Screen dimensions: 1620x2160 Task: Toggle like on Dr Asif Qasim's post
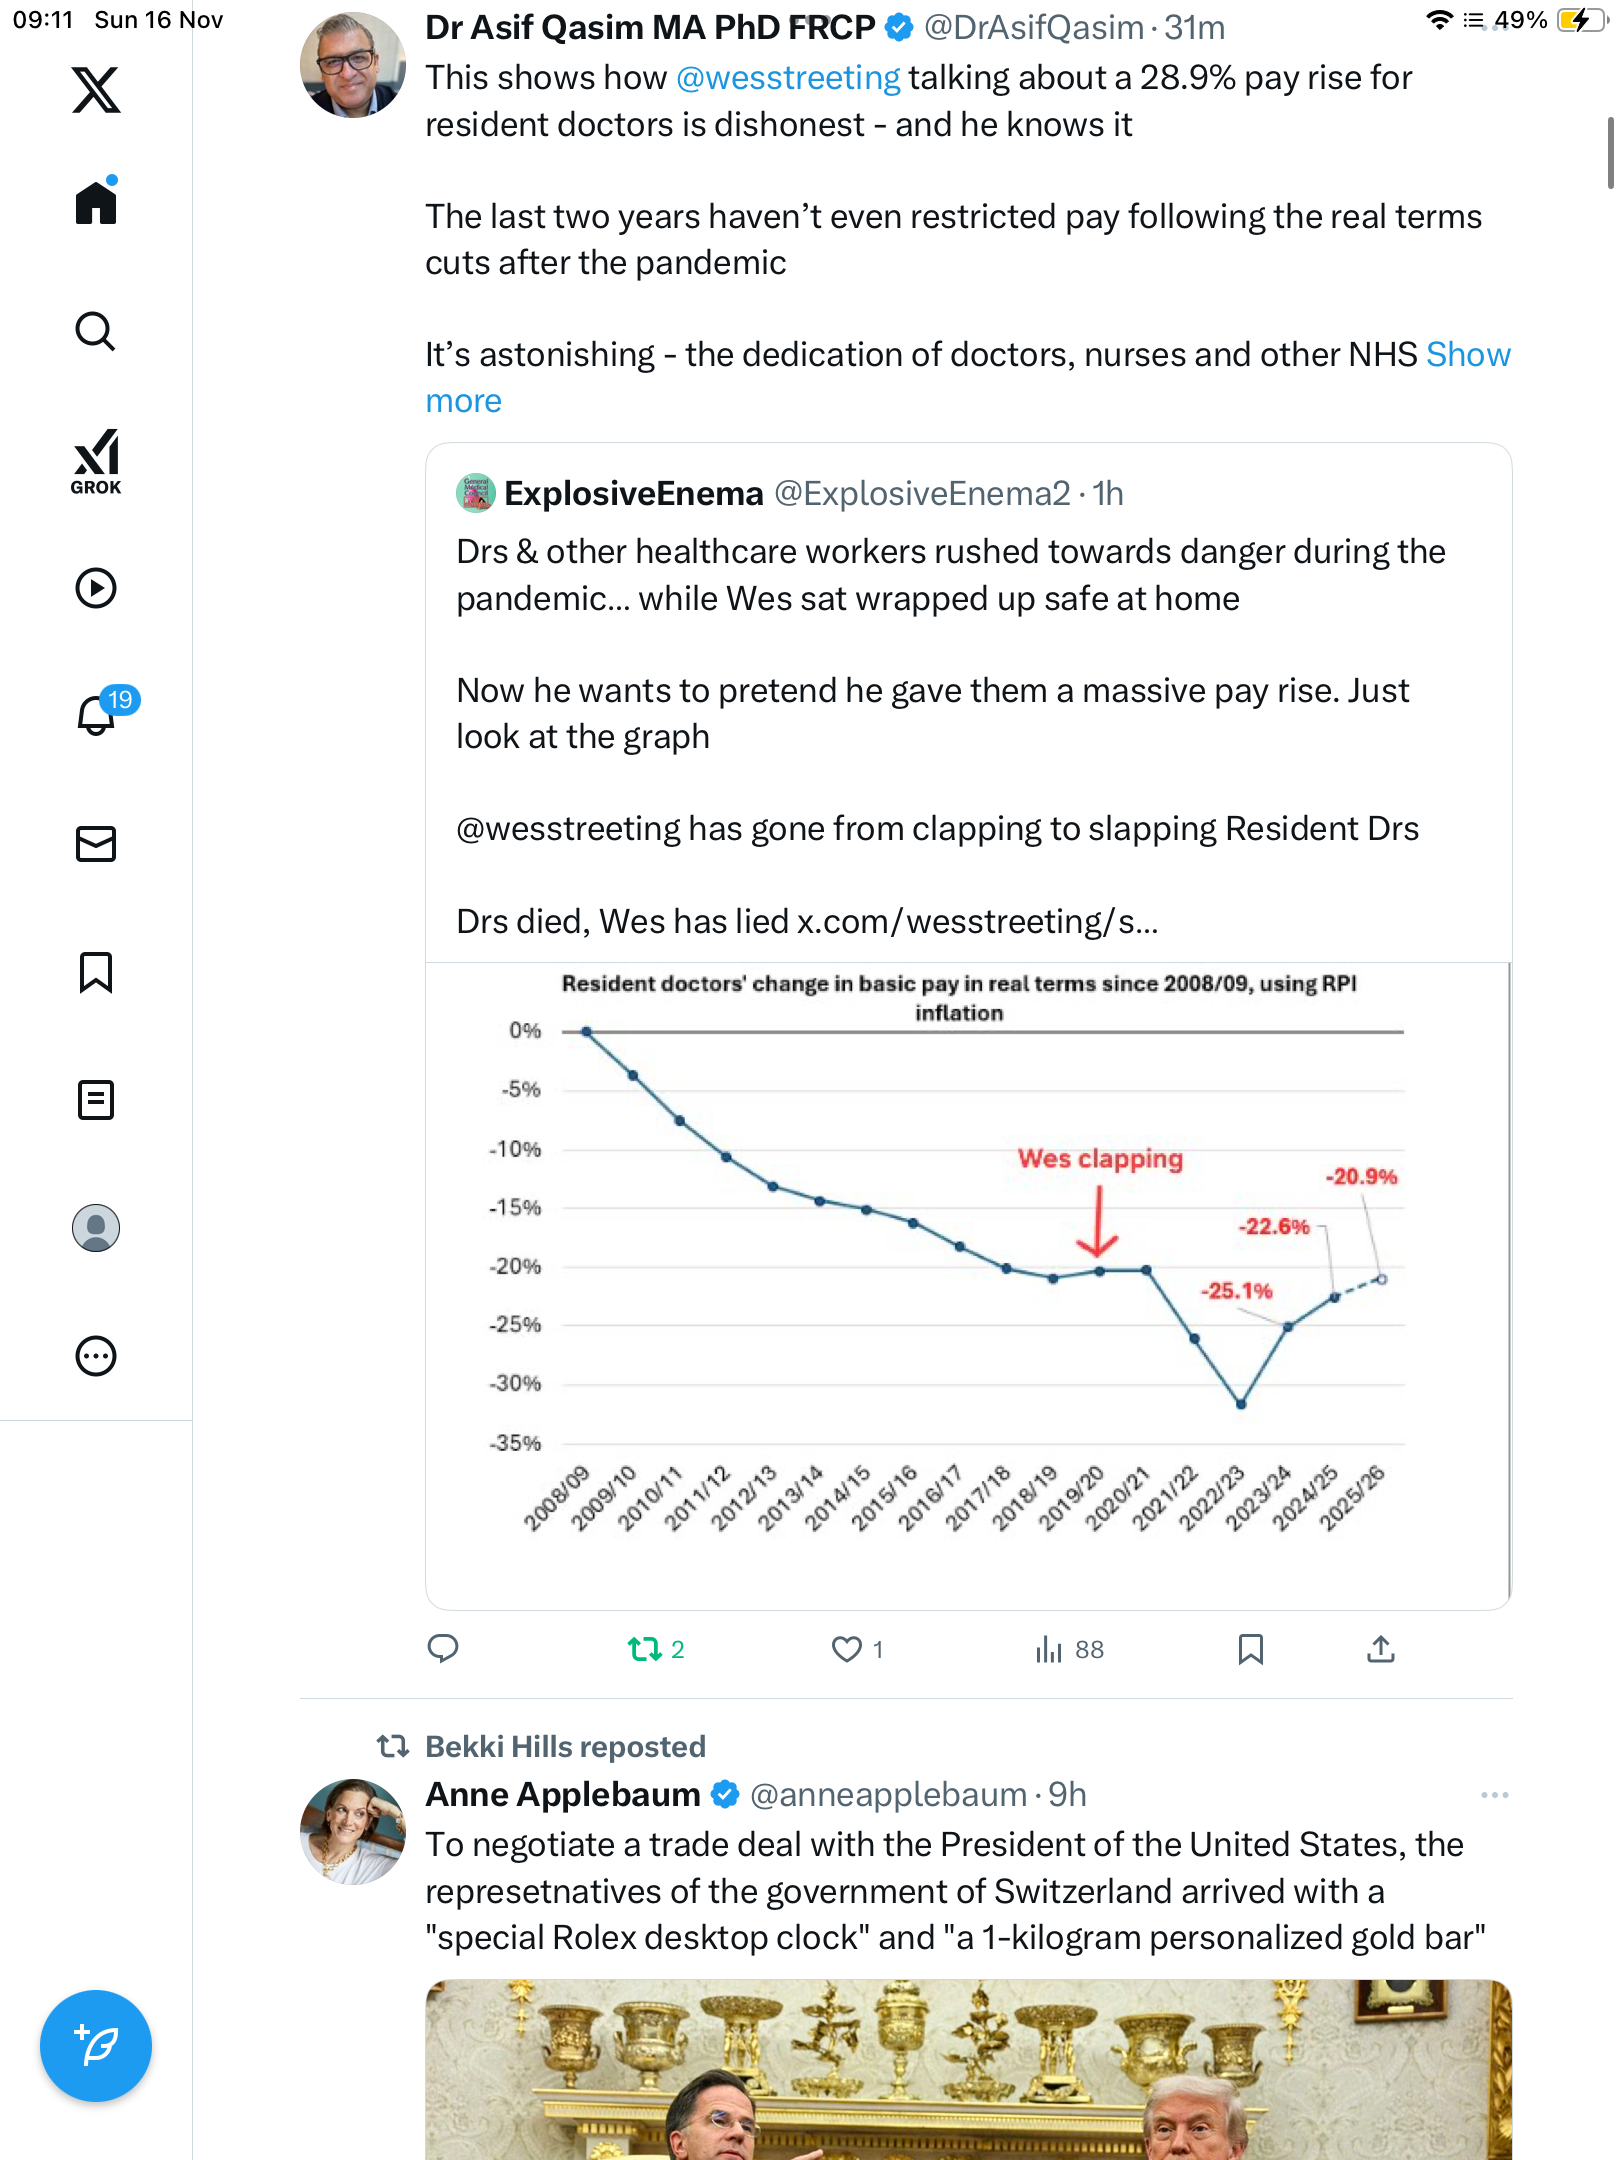coord(847,1649)
